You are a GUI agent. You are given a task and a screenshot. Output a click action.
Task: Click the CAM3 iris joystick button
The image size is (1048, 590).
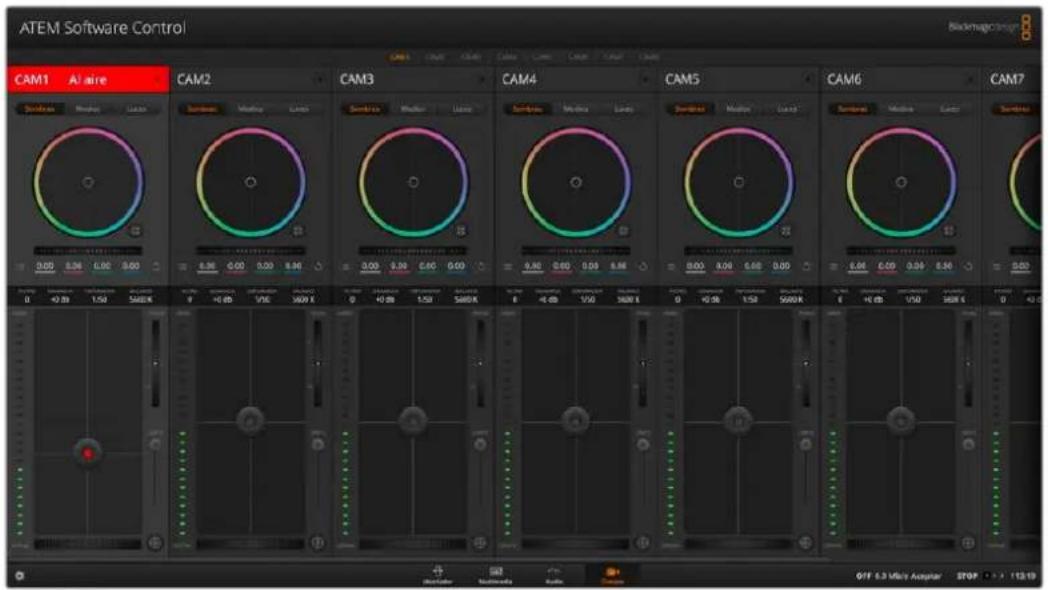[x=413, y=420]
